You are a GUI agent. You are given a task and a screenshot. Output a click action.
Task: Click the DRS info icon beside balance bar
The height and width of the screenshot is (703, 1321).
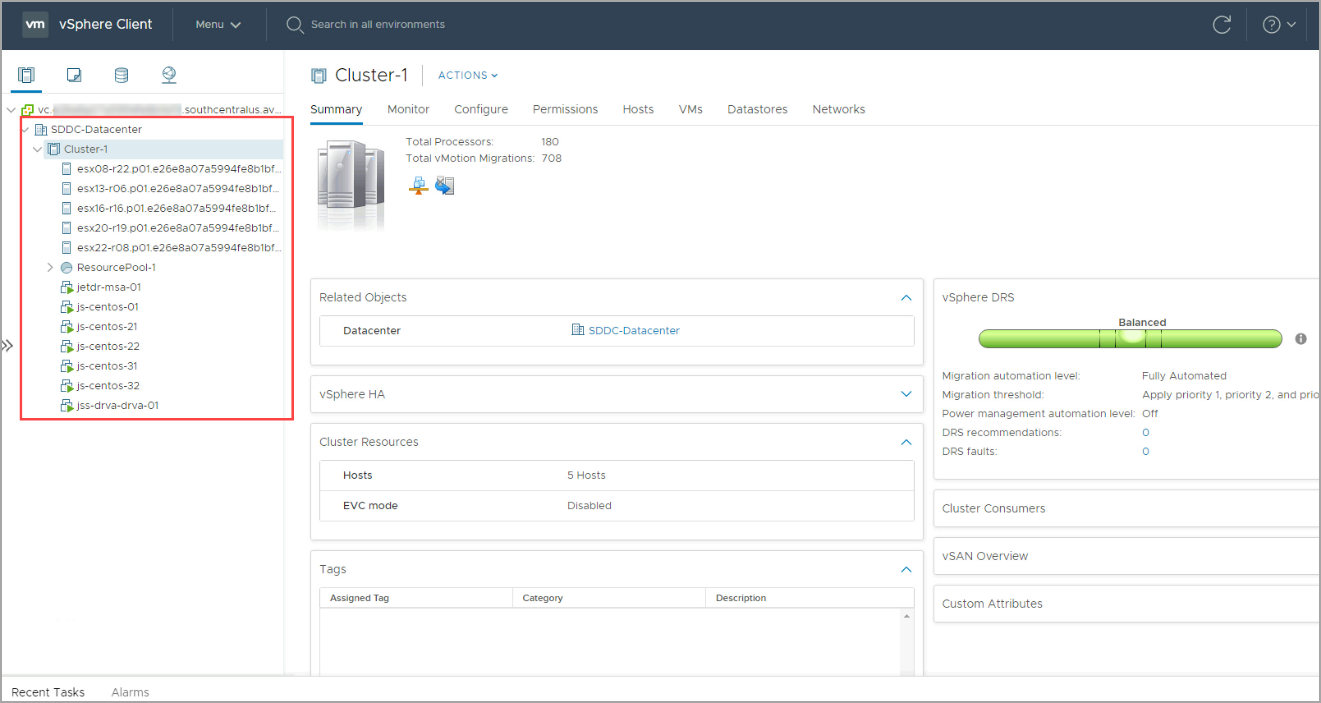coord(1300,339)
